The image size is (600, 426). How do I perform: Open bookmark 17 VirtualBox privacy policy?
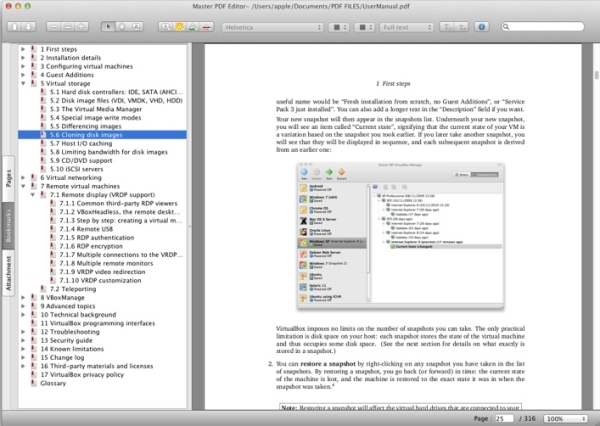point(82,375)
